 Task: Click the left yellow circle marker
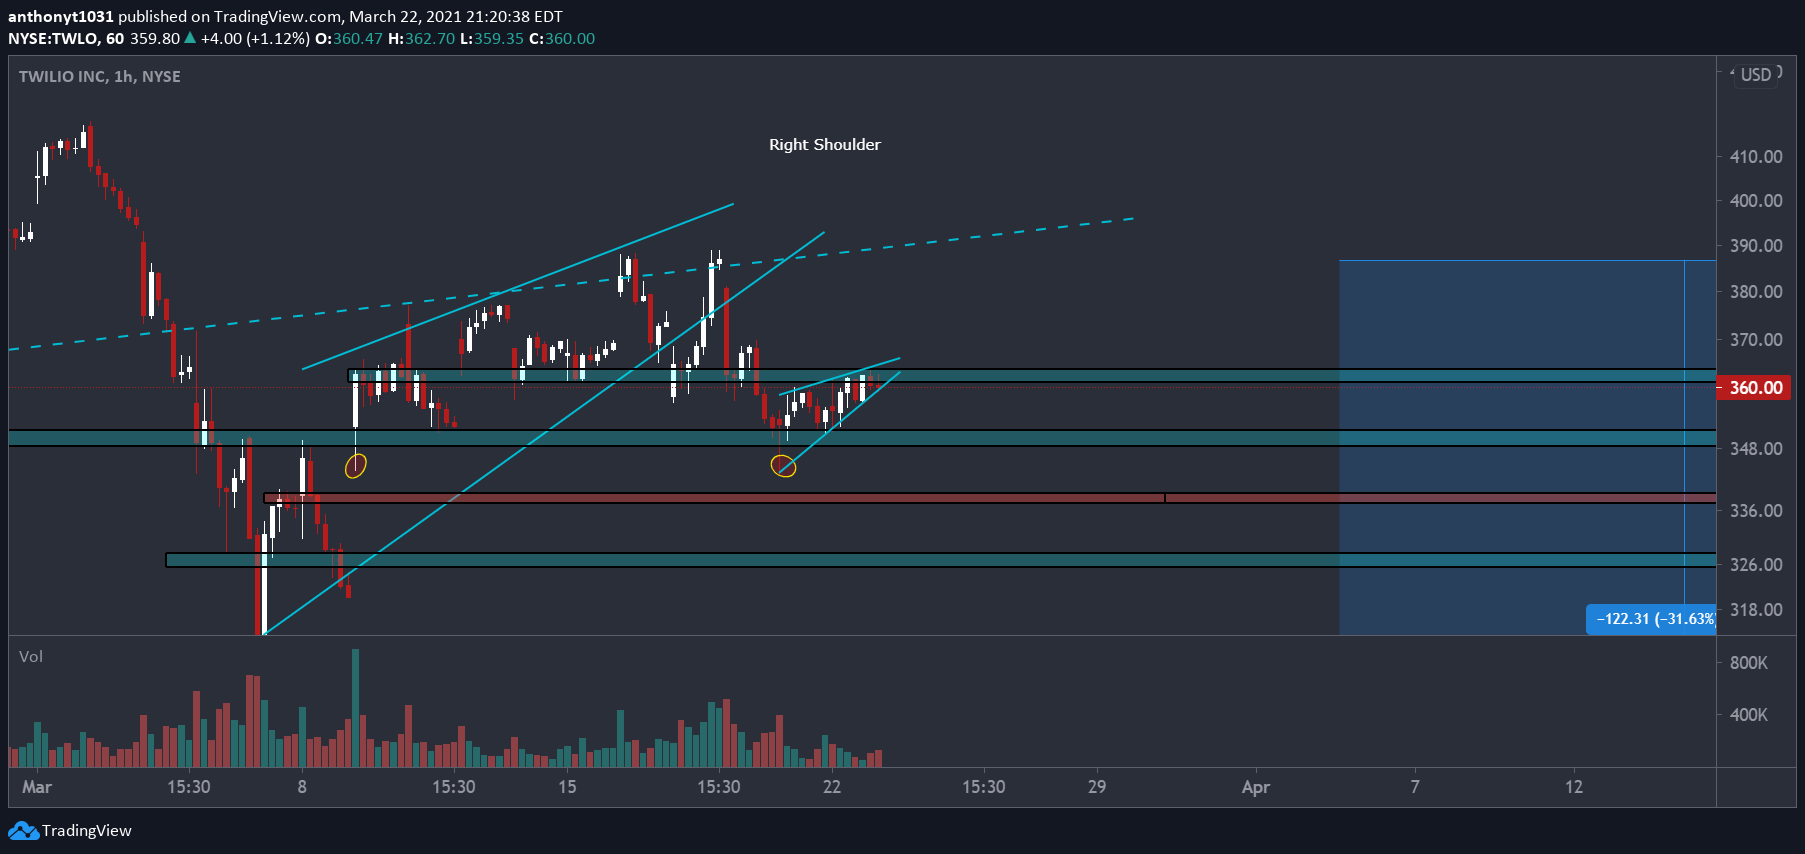click(356, 465)
